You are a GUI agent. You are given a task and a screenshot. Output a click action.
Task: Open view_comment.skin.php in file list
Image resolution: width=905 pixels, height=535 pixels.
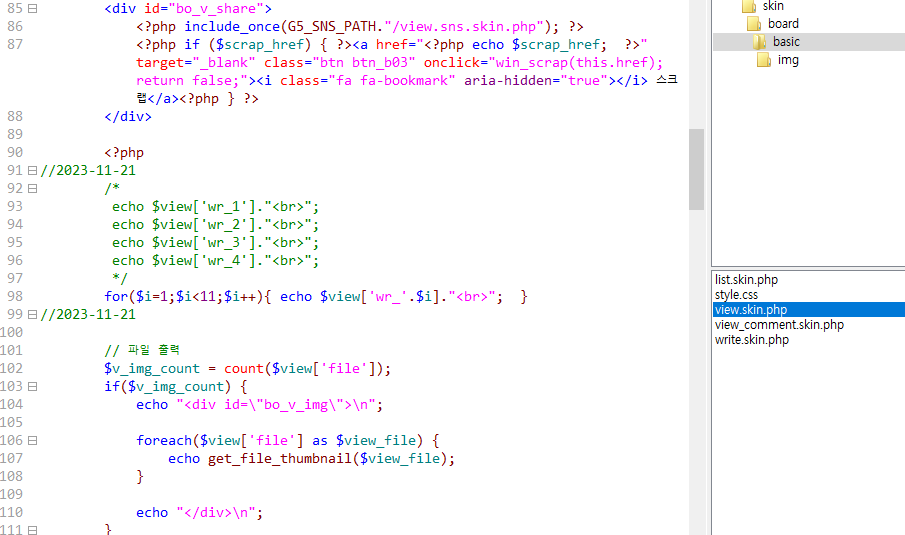coord(779,325)
